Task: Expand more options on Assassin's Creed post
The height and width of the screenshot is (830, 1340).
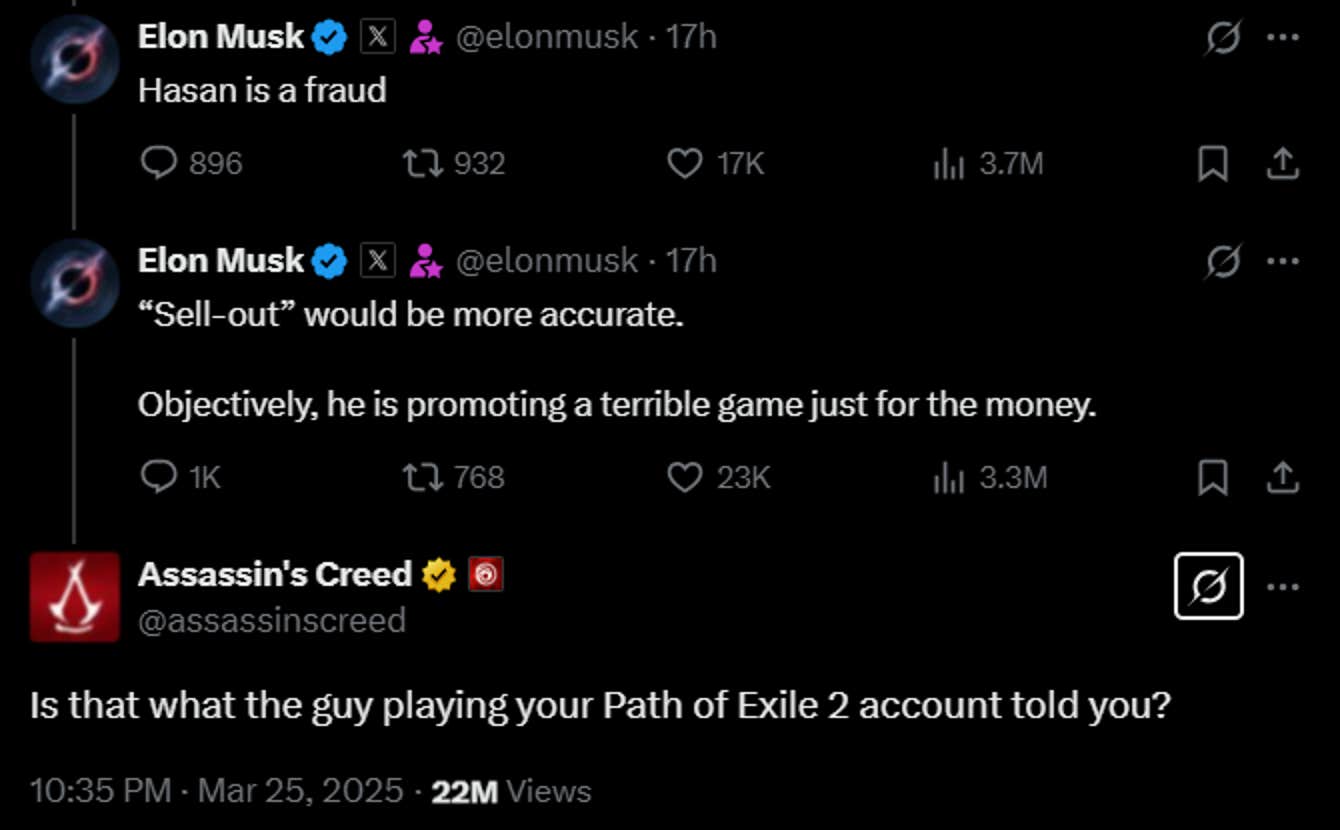Action: coord(1283,587)
